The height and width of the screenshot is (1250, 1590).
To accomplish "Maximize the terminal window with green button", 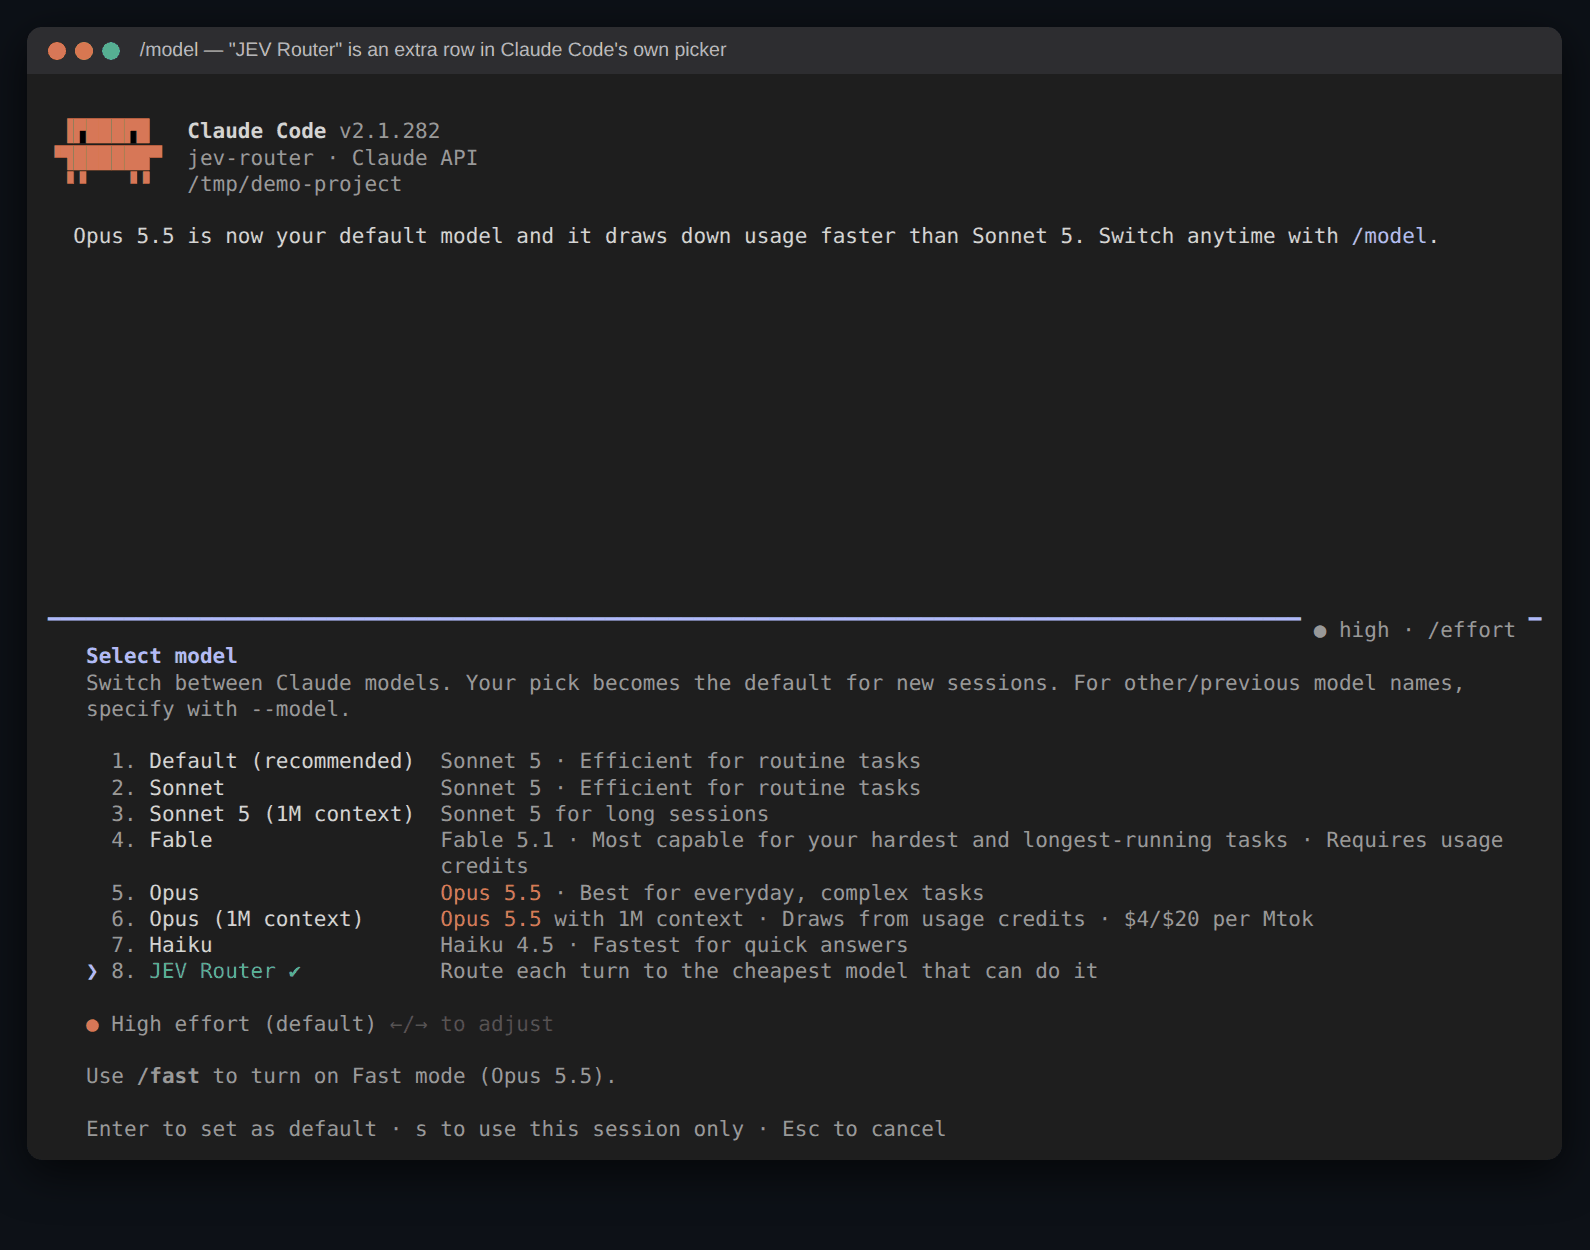I will [x=111, y=51].
